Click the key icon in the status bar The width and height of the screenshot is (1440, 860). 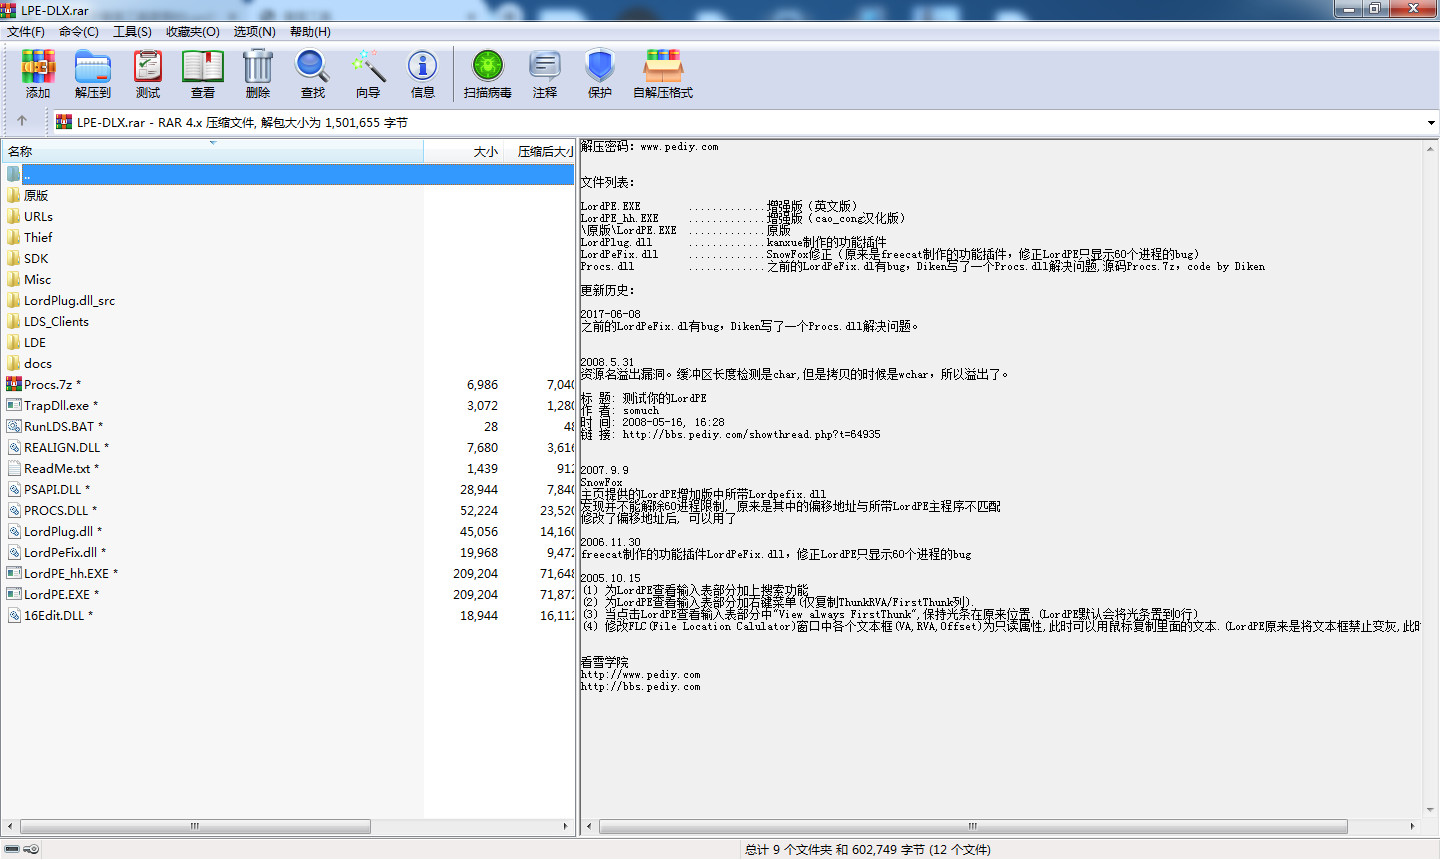(31, 849)
